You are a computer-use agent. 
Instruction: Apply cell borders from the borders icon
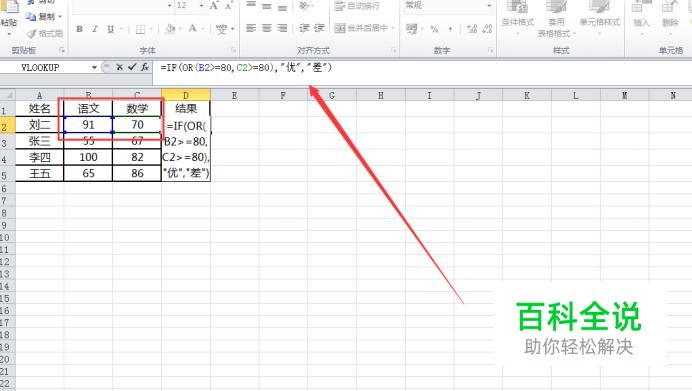point(140,29)
